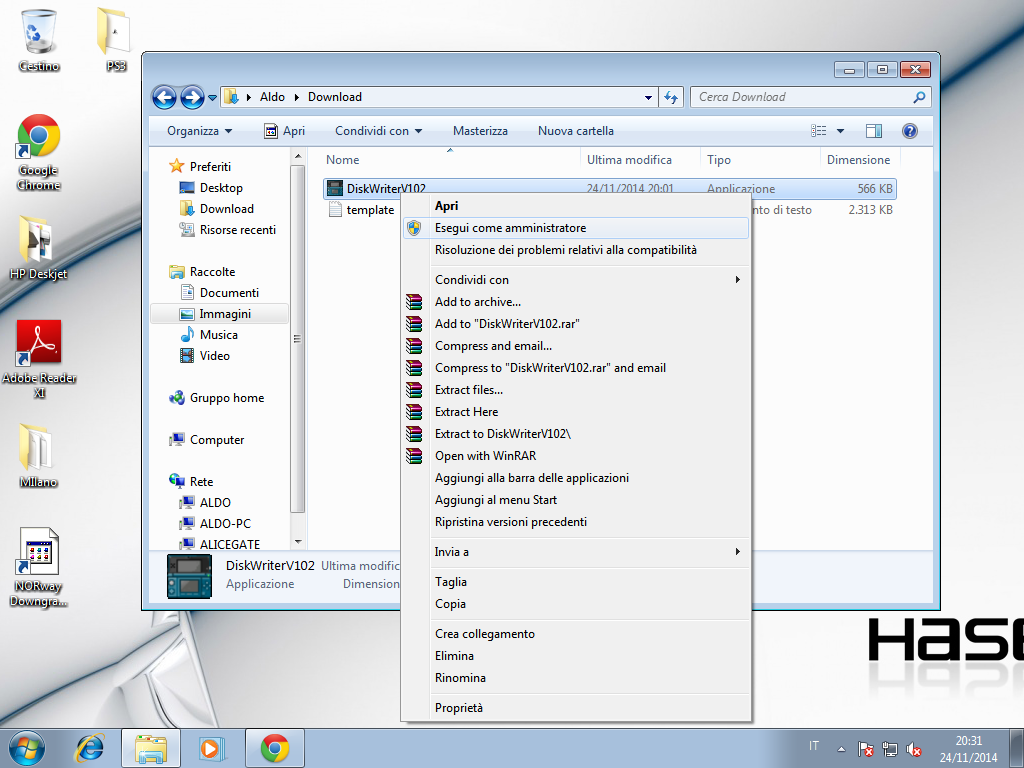Go forward with Explorer's Forward arrow
This screenshot has width=1024, height=768.
192,97
